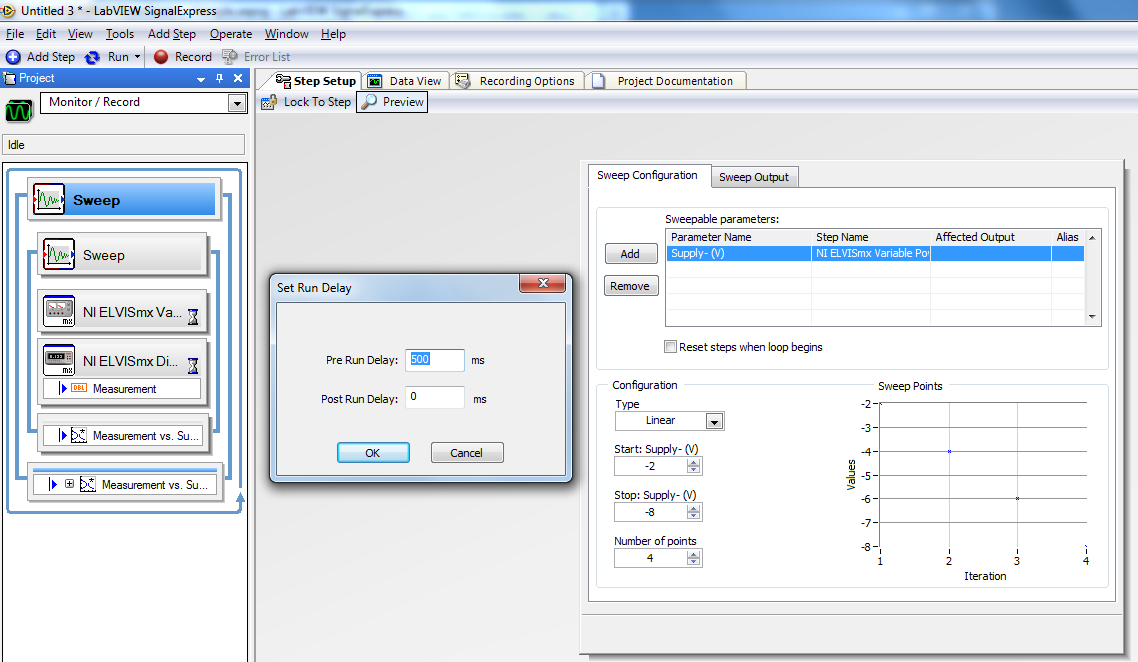
Task: Click the parameters list scroll down arrow
Action: 1092,317
